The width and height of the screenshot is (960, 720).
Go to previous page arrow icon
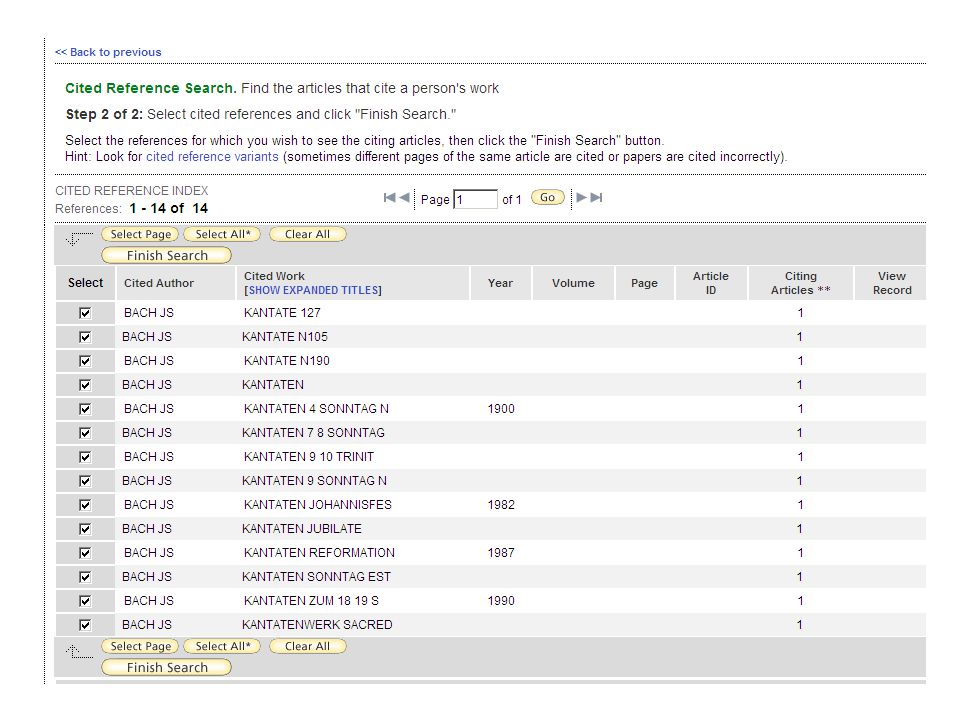coord(404,197)
